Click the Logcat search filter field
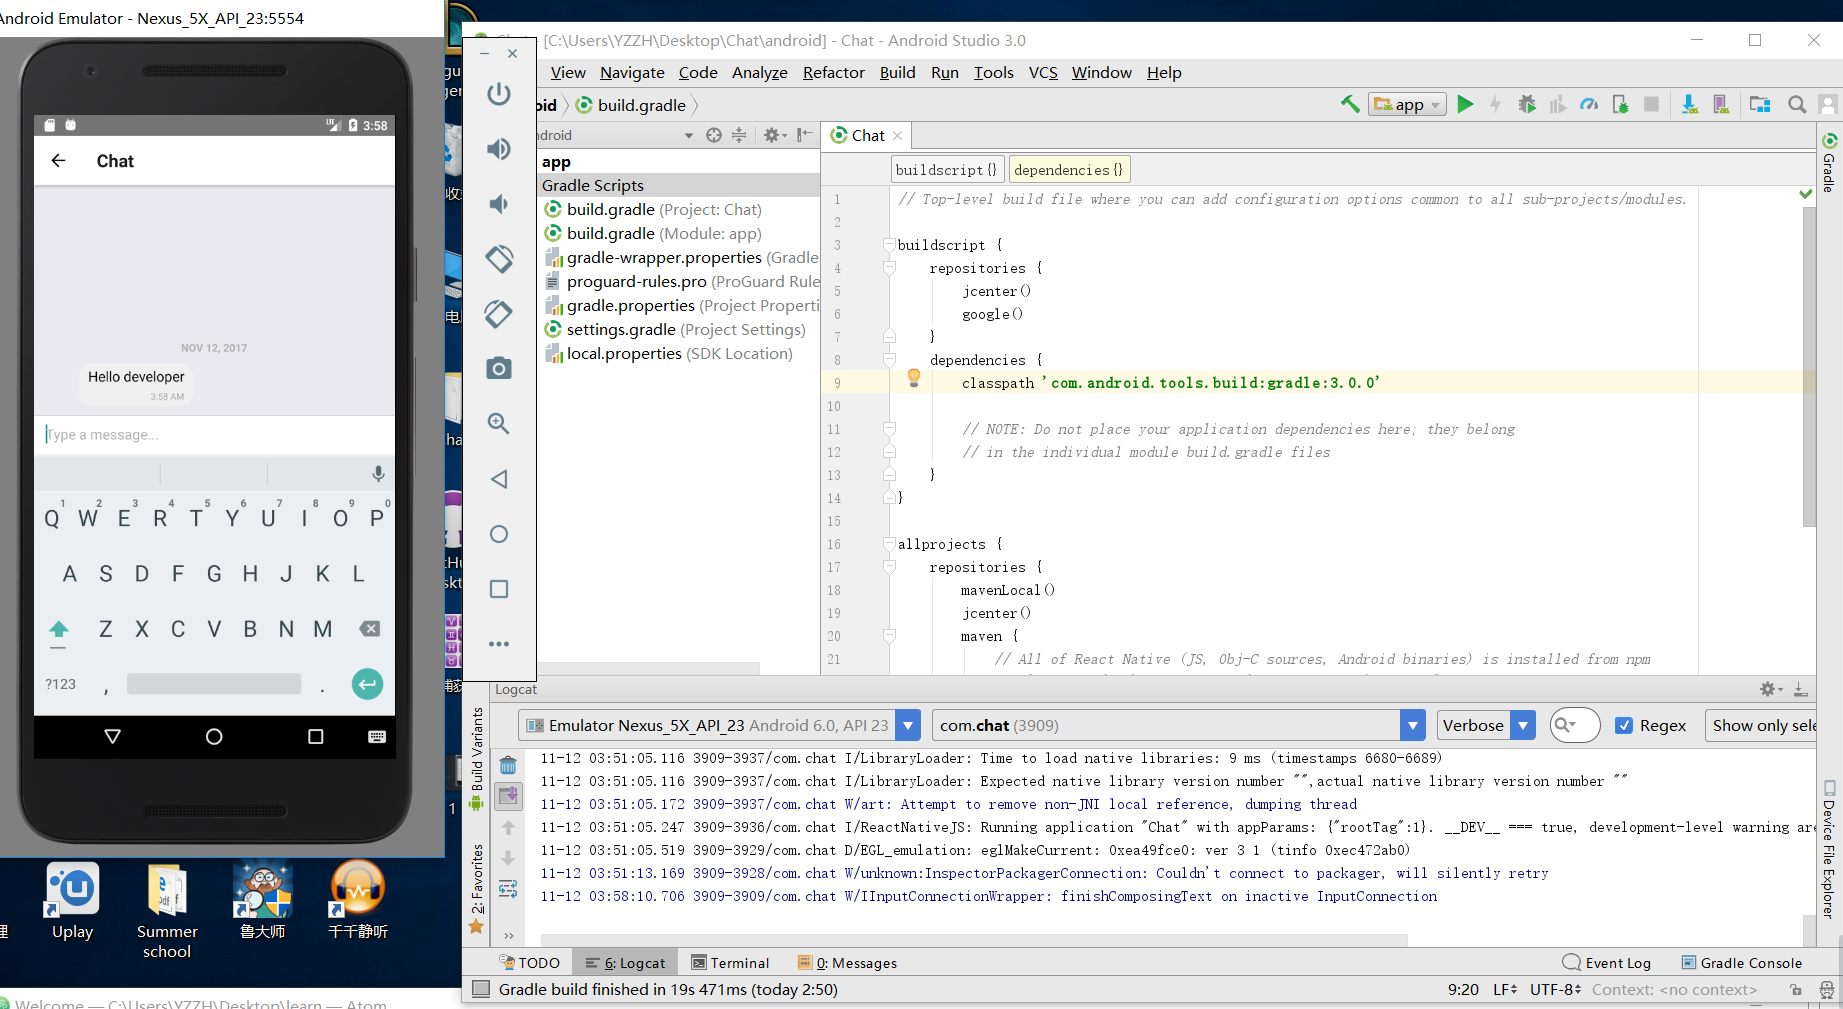 pyautogui.click(x=1575, y=725)
